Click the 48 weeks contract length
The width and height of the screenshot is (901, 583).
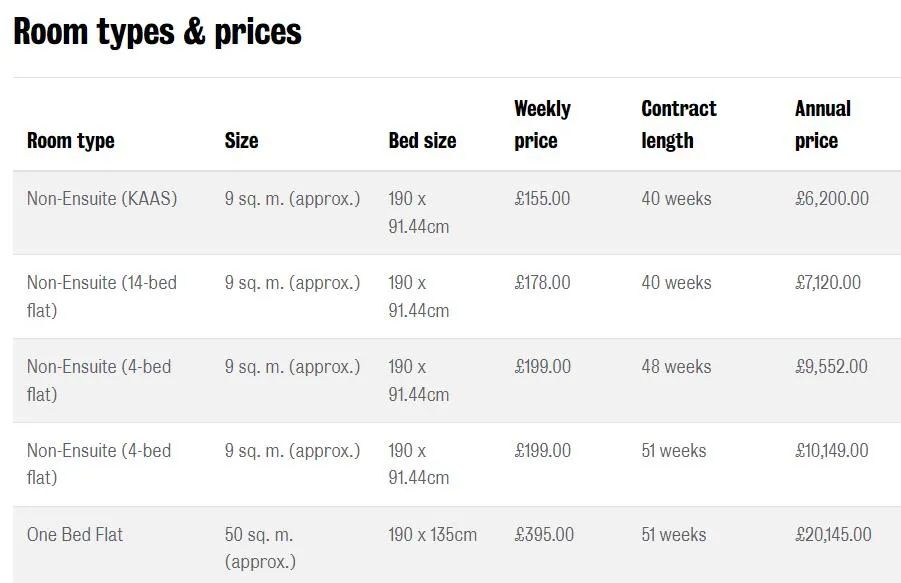(676, 366)
